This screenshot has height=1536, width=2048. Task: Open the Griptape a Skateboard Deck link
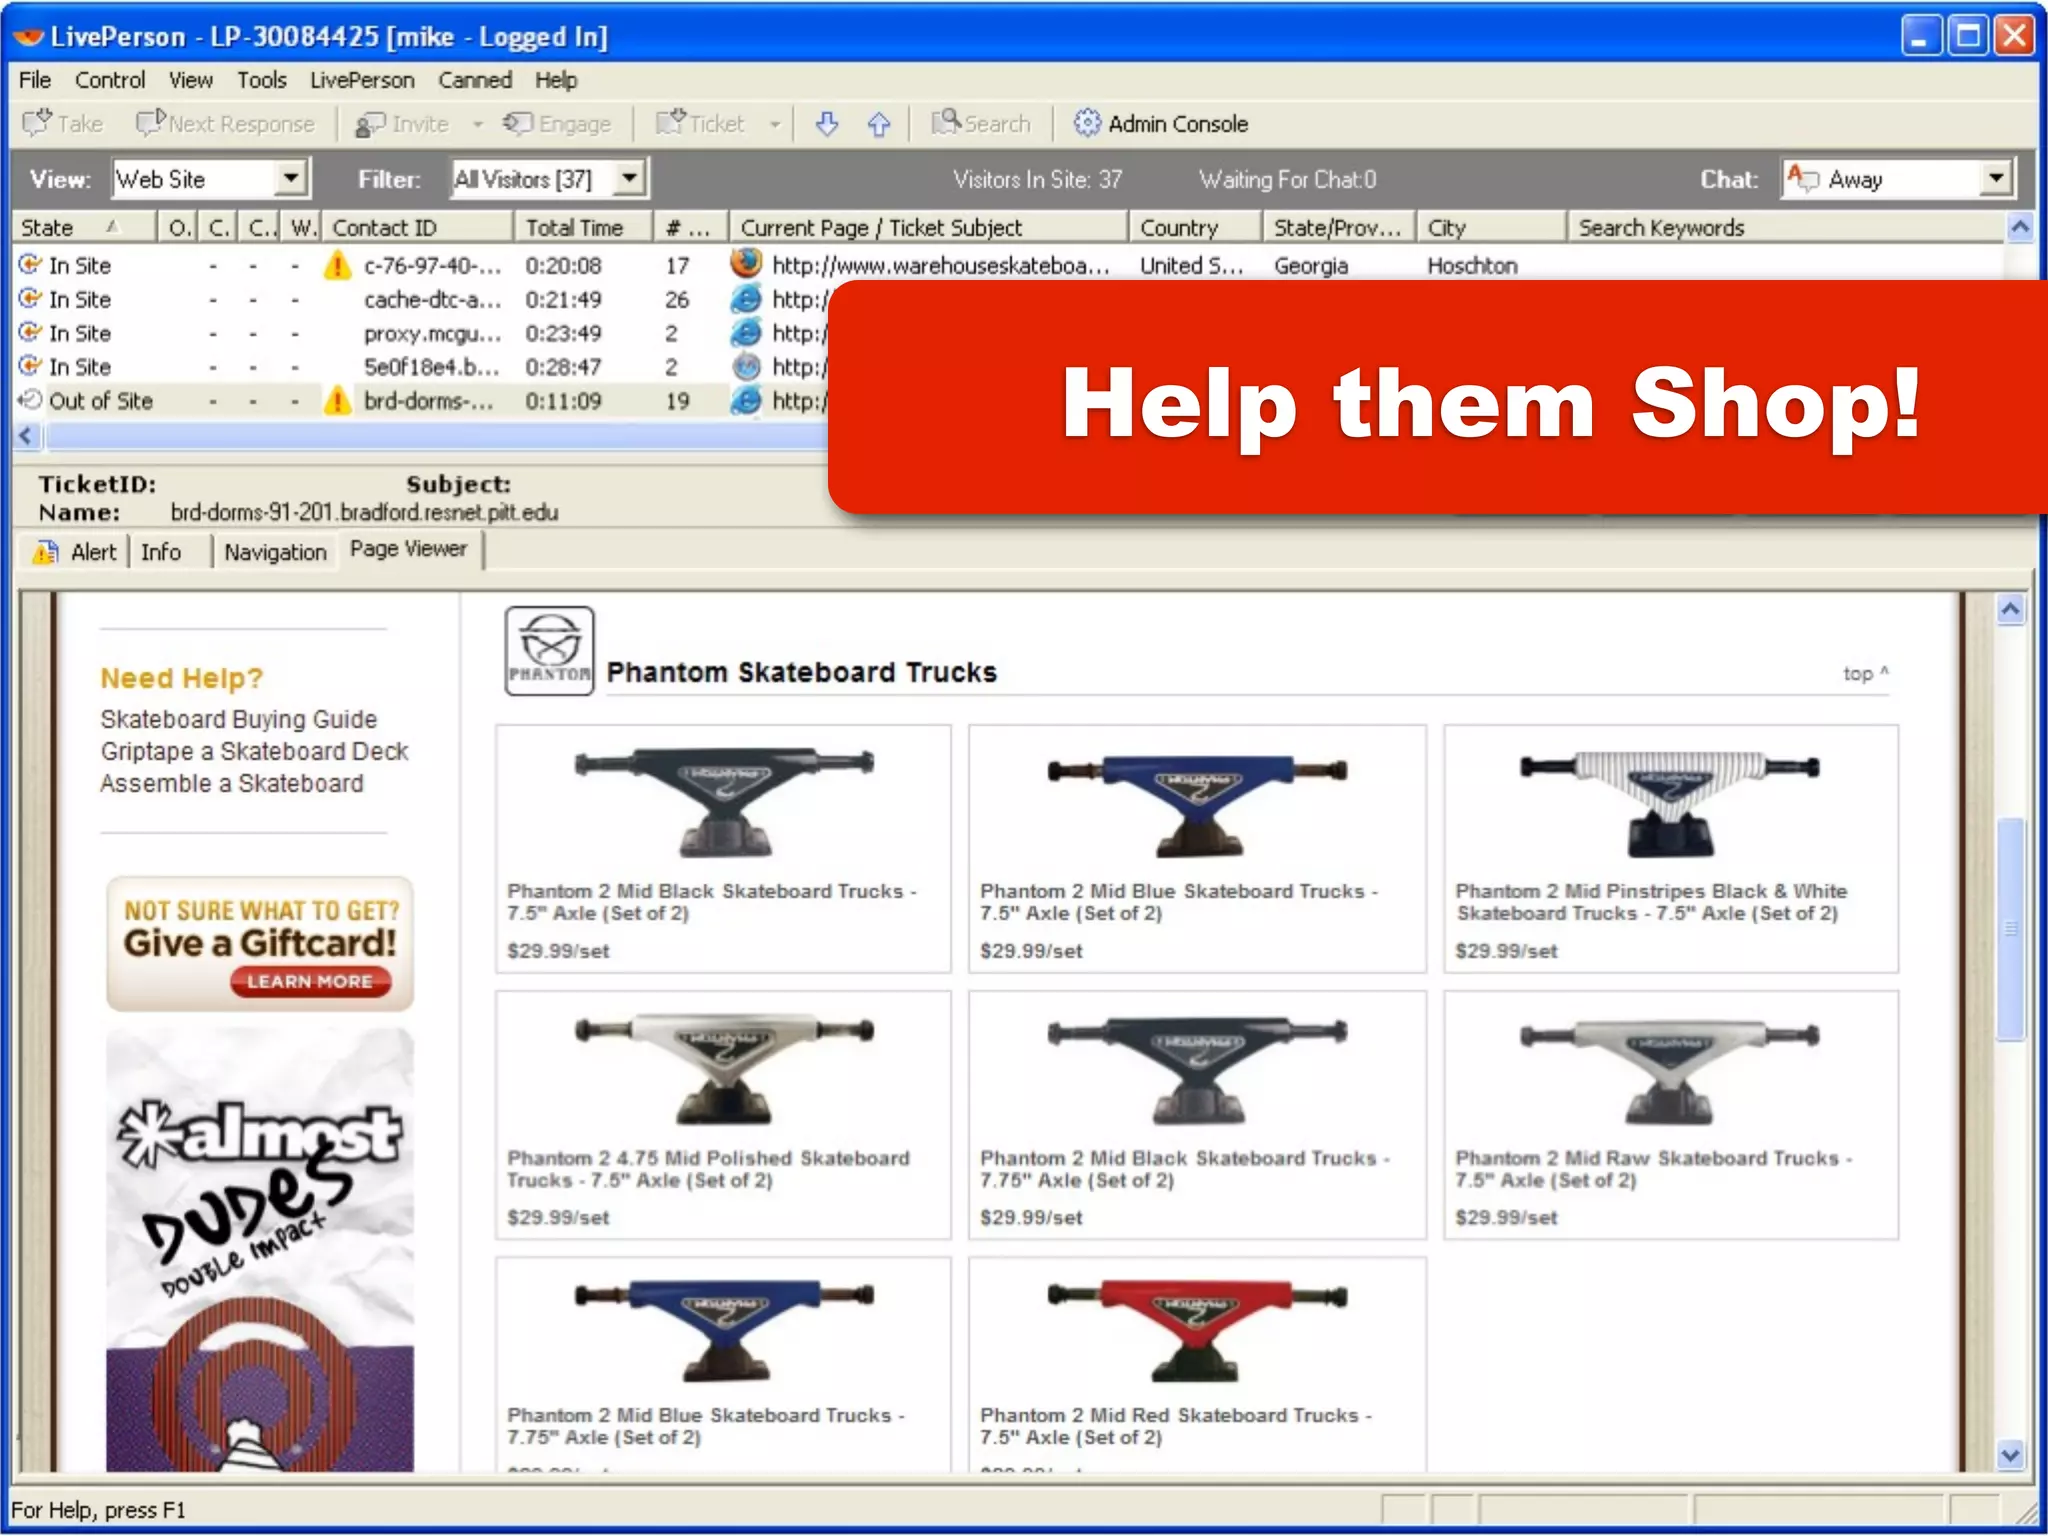[x=254, y=751]
